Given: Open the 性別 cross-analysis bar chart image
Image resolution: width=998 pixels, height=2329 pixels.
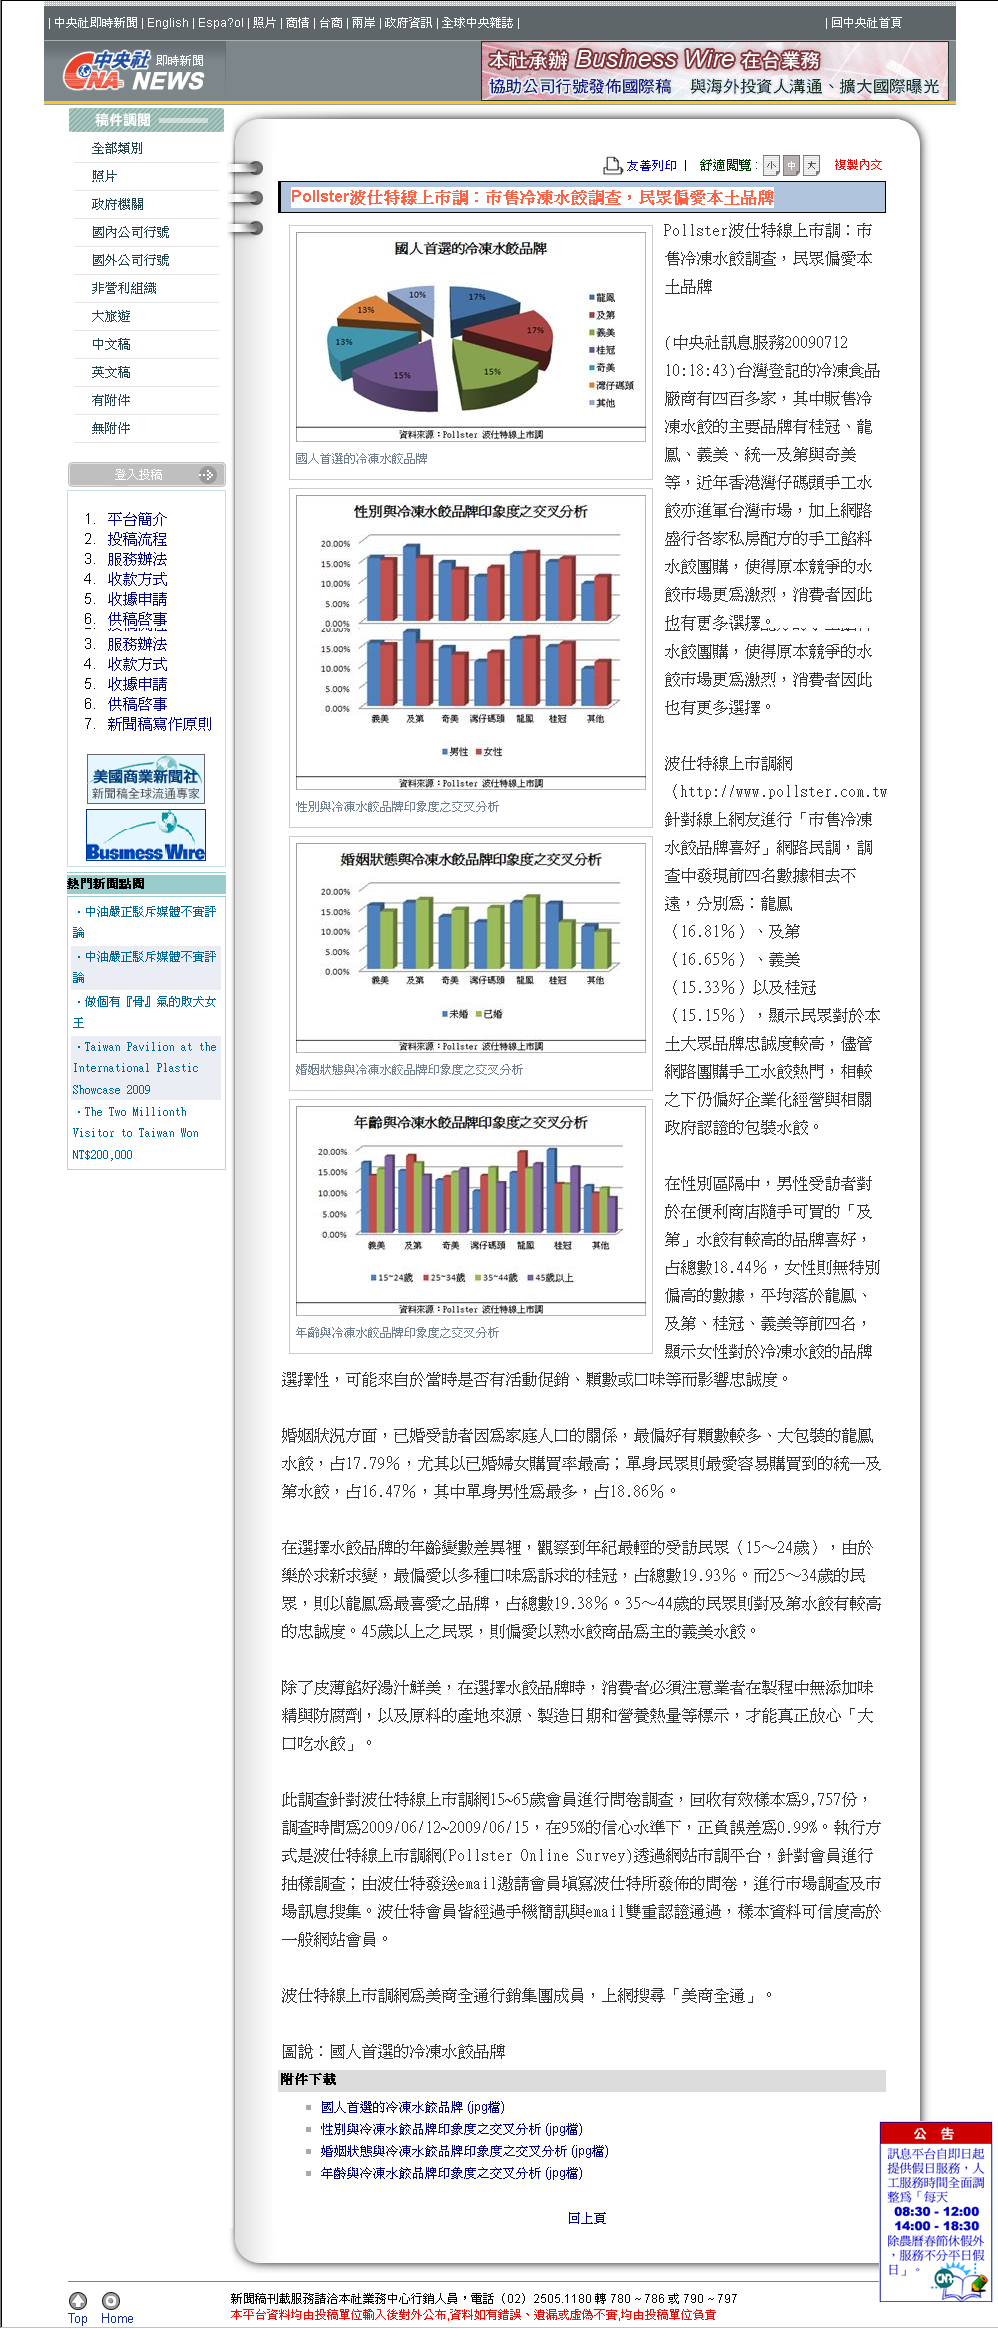Looking at the screenshot, I should 470,642.
